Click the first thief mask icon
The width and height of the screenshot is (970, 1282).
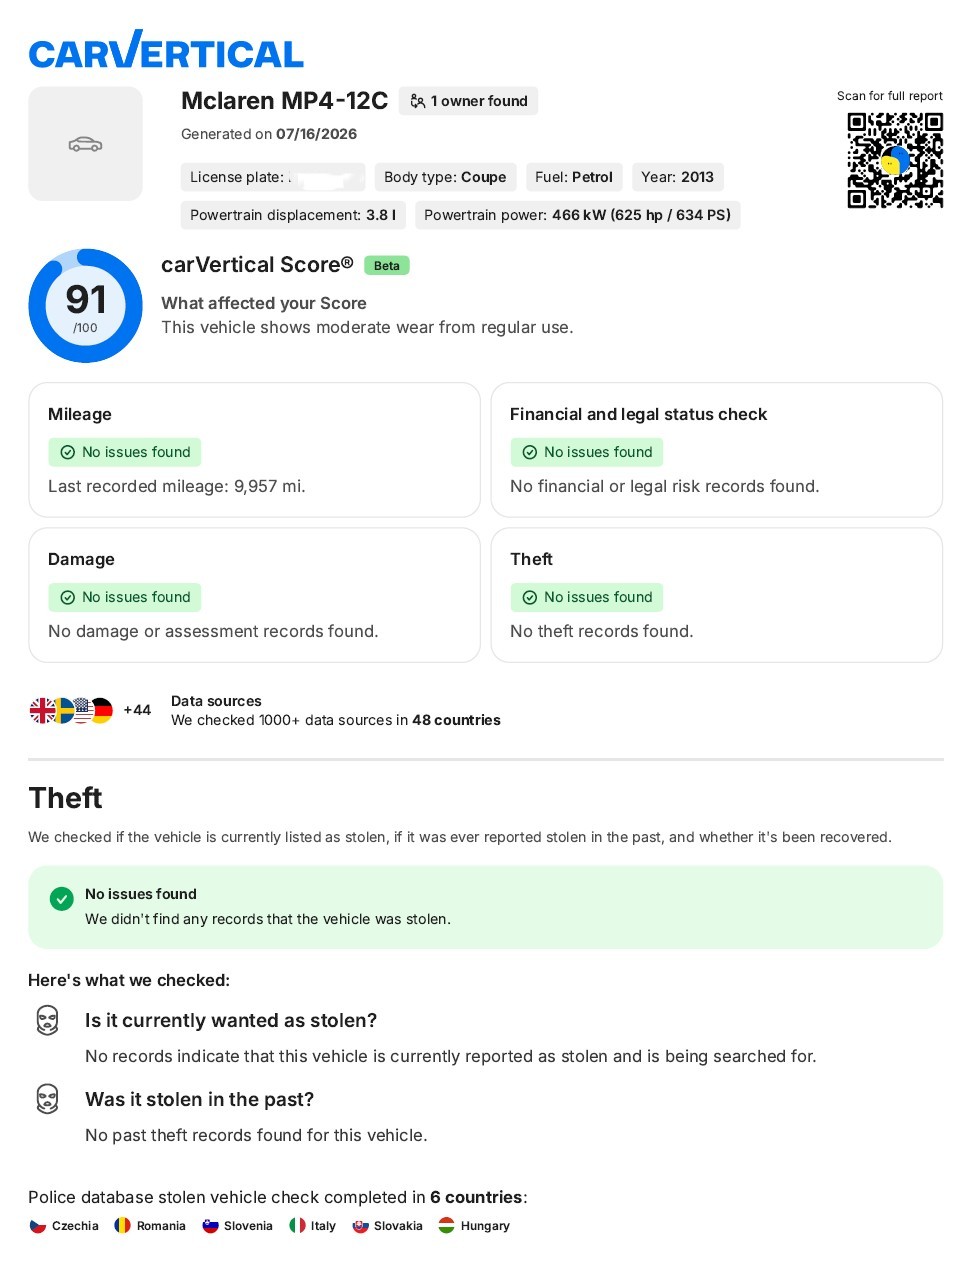point(47,1020)
